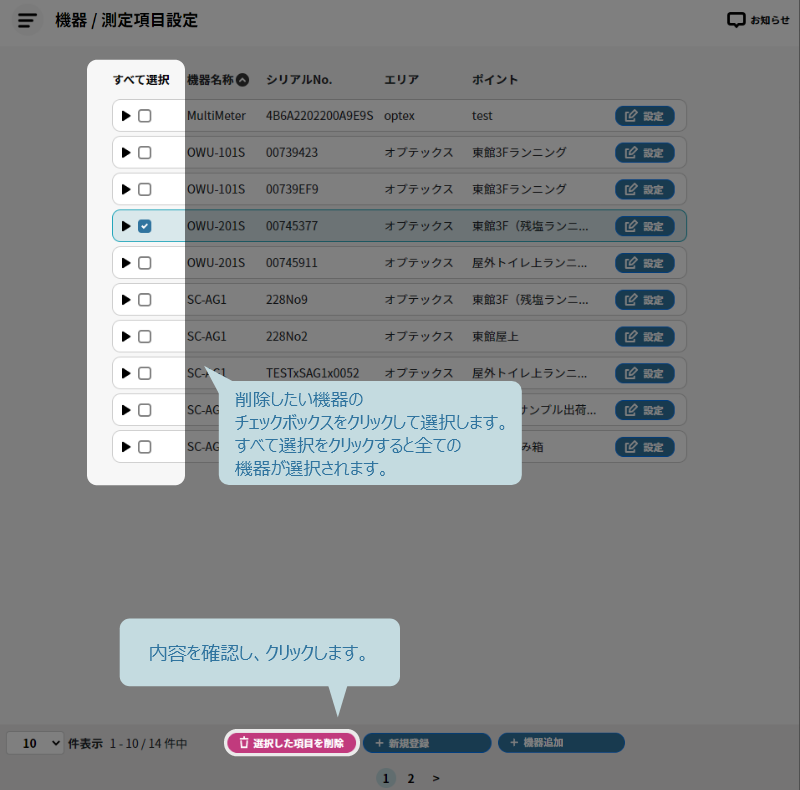Click the test point cell
Image resolution: width=800 pixels, height=790 pixels.
pos(482,116)
